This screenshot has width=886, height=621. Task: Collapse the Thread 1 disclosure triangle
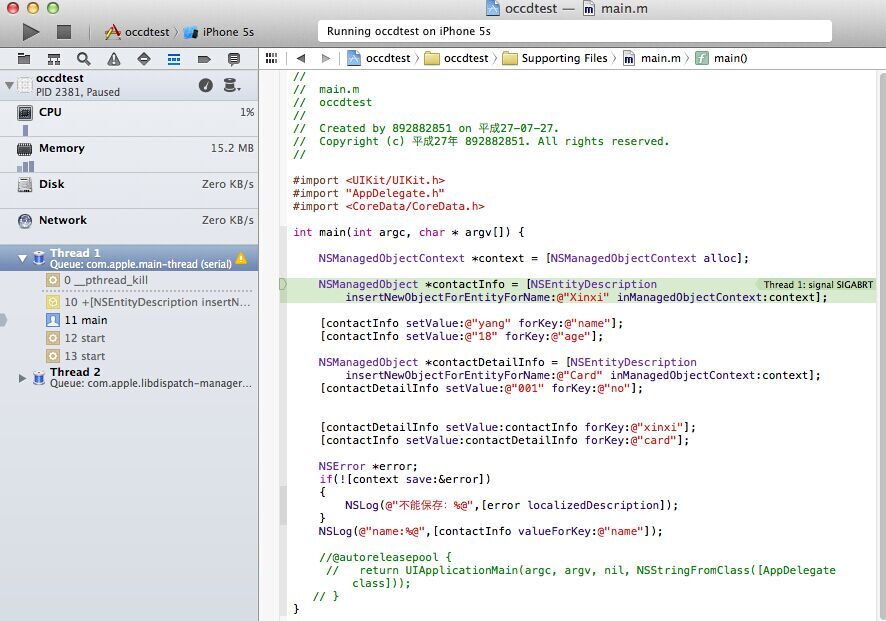[22, 258]
